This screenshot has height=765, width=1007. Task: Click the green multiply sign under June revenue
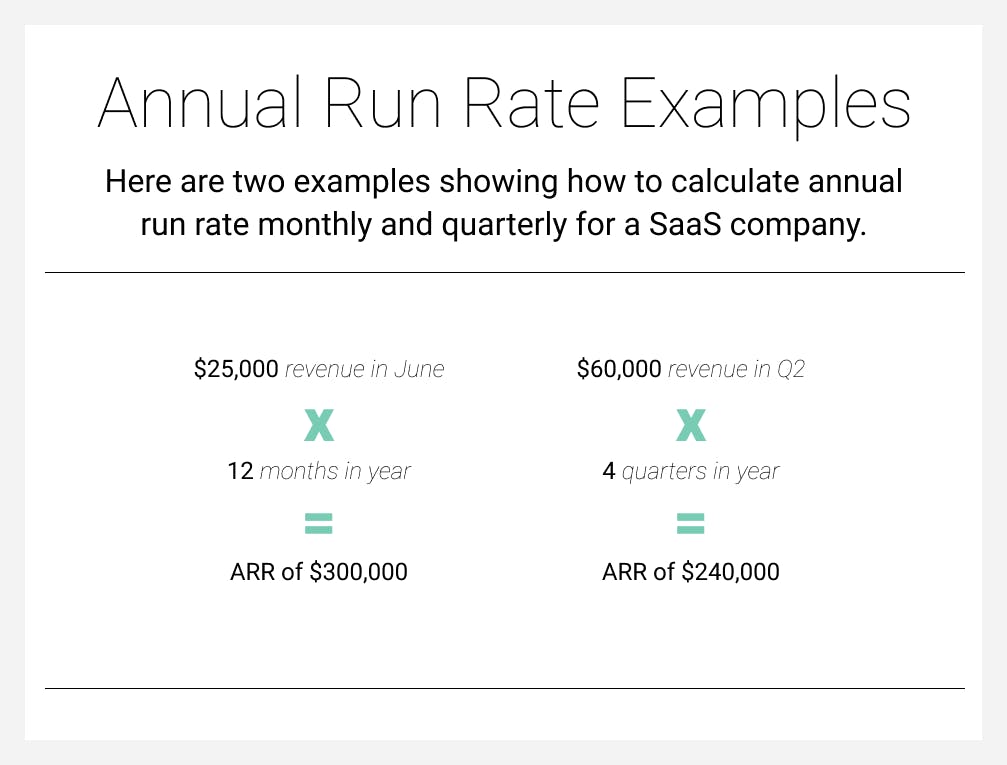click(319, 426)
